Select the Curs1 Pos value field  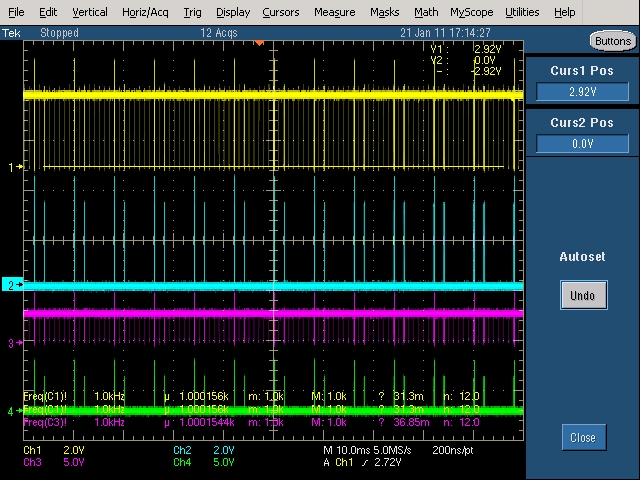pyautogui.click(x=582, y=91)
